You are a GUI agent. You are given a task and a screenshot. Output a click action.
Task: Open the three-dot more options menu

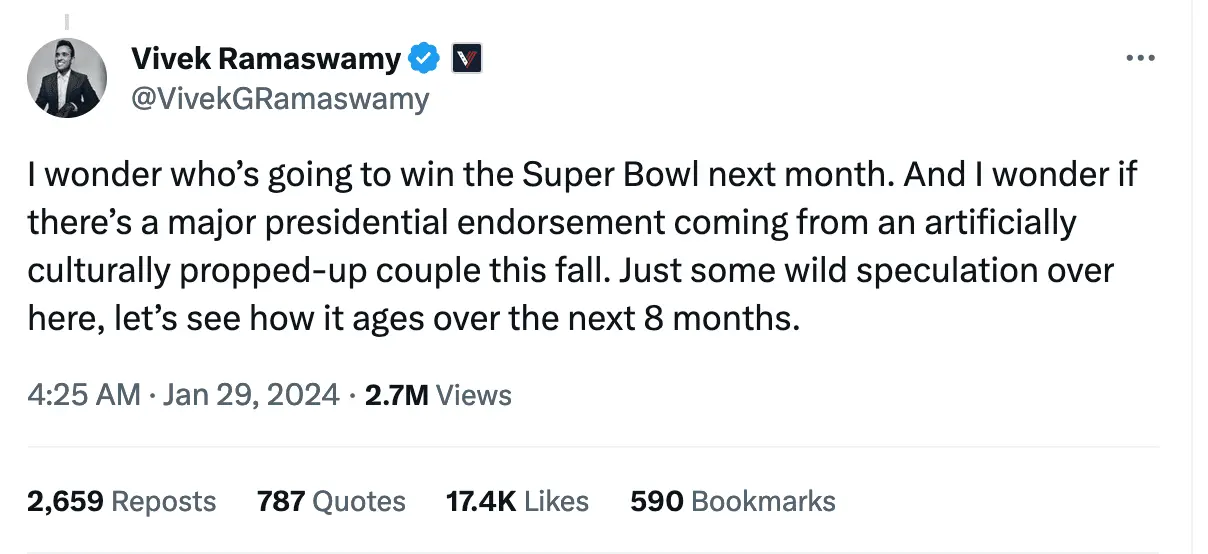[1140, 59]
